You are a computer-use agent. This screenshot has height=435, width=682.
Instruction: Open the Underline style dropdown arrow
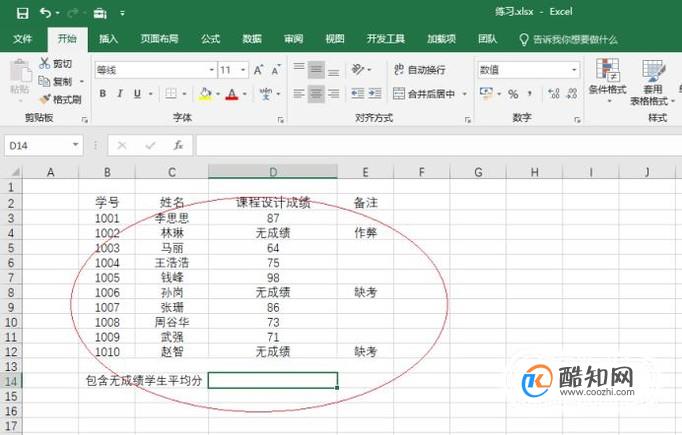(150, 94)
